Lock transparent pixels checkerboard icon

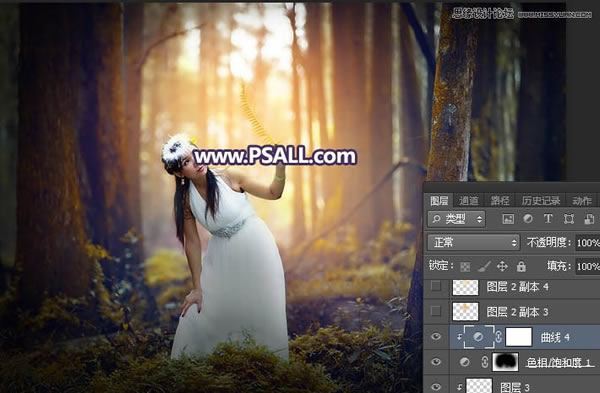coord(465,267)
